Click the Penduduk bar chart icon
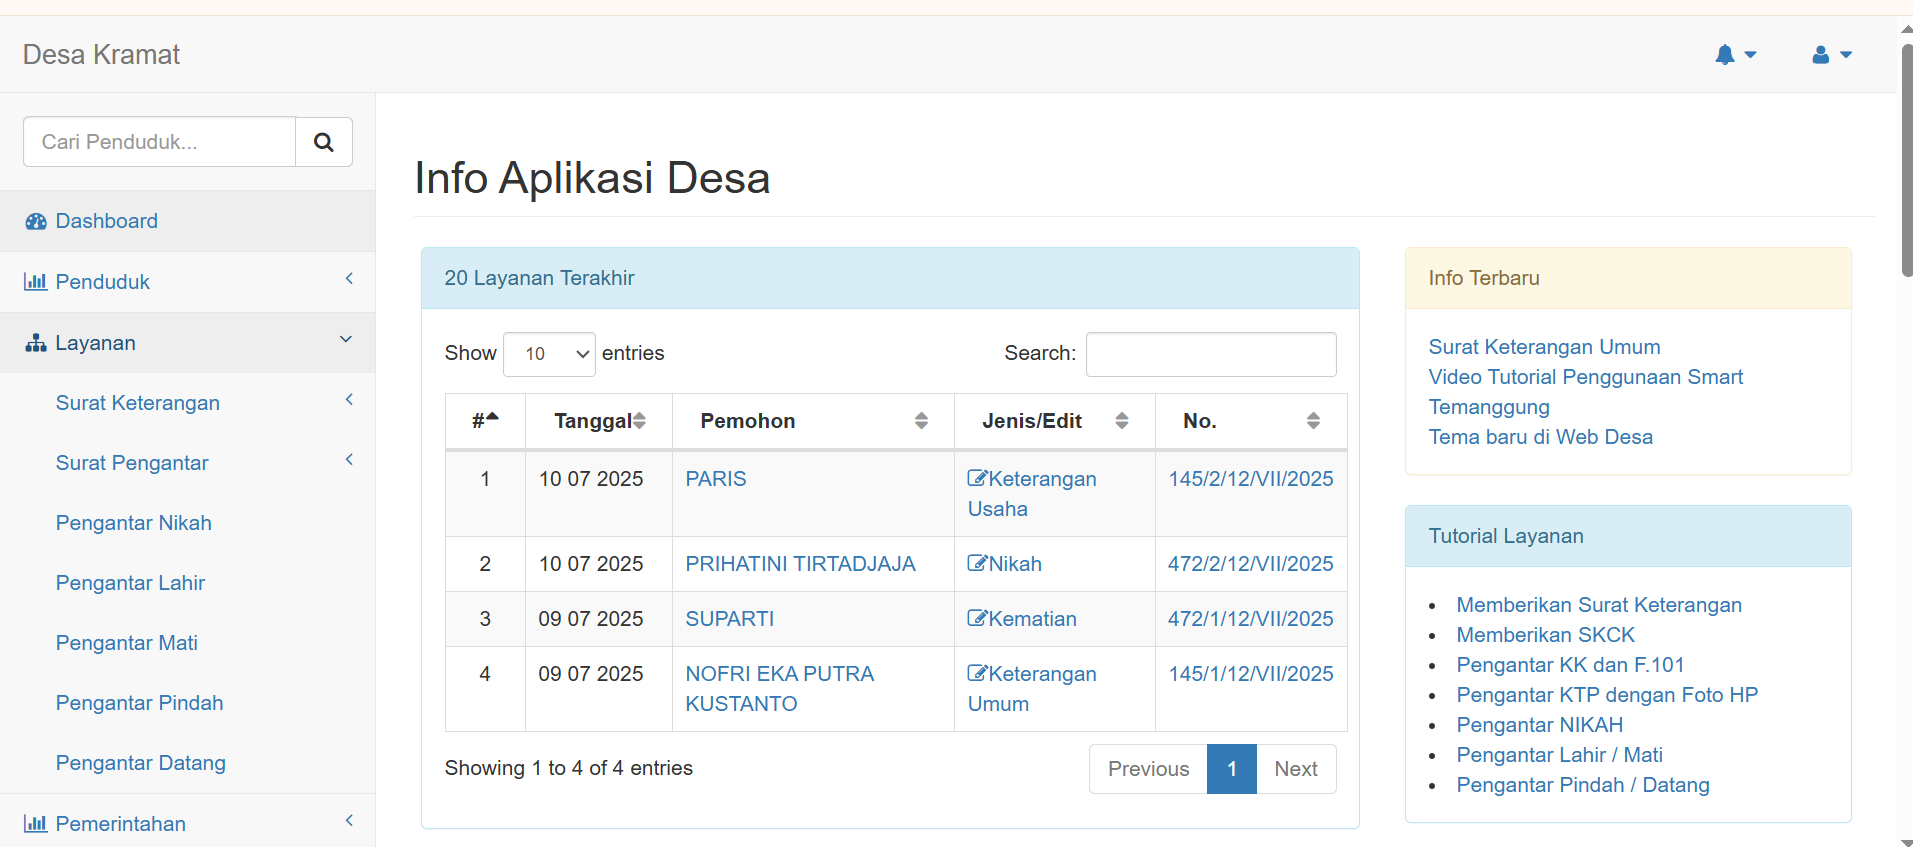Image resolution: width=1913 pixels, height=847 pixels. [x=36, y=282]
